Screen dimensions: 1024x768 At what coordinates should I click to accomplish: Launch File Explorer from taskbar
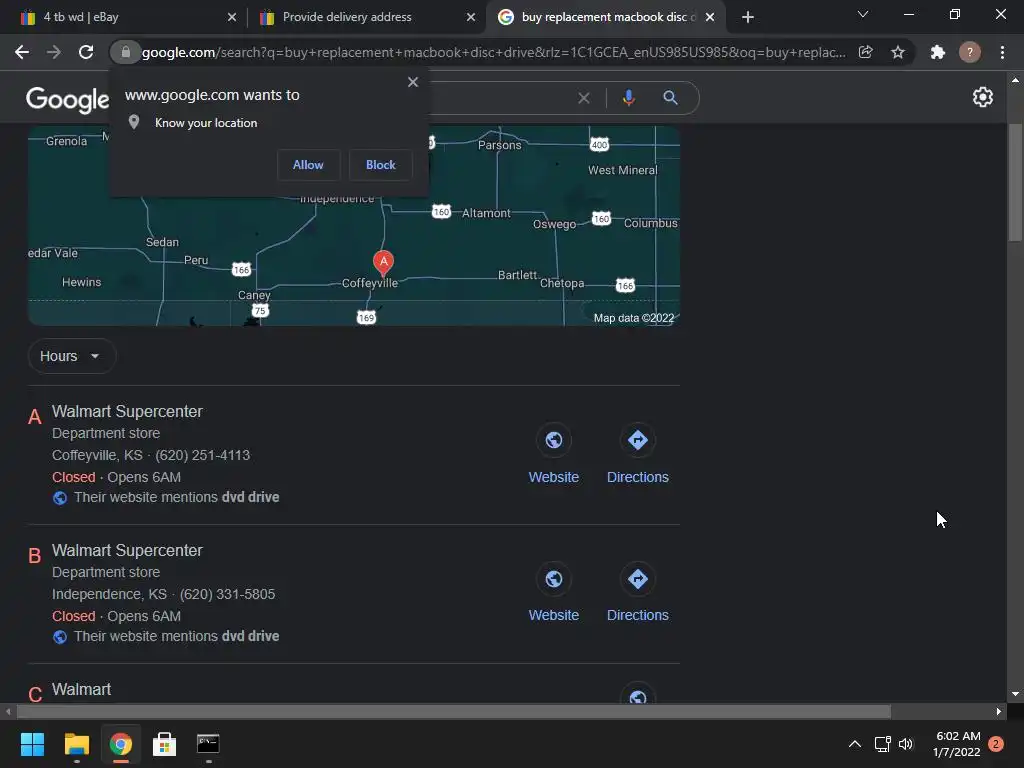point(76,744)
